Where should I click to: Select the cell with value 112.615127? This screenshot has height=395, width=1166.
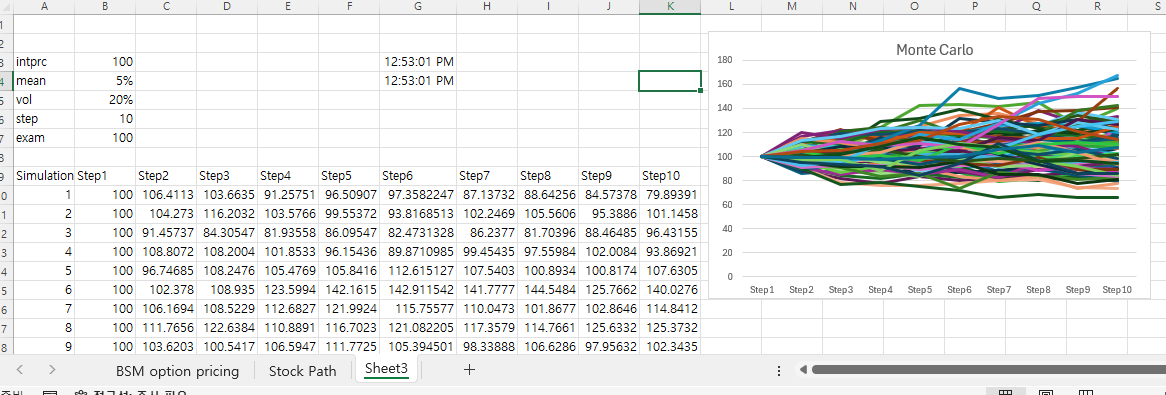[418, 272]
